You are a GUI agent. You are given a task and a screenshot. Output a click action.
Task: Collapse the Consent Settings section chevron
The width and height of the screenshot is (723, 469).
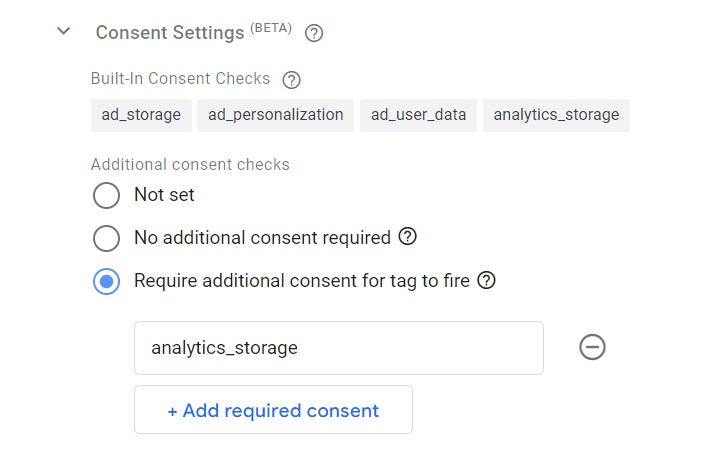[x=64, y=31]
